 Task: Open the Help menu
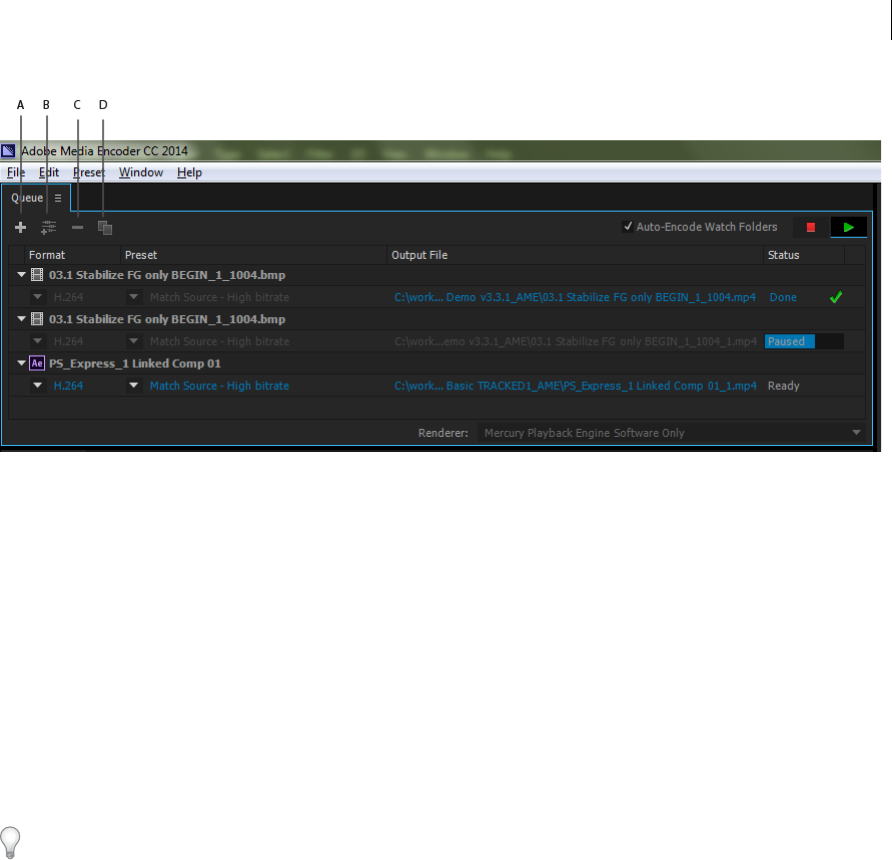[x=189, y=172]
